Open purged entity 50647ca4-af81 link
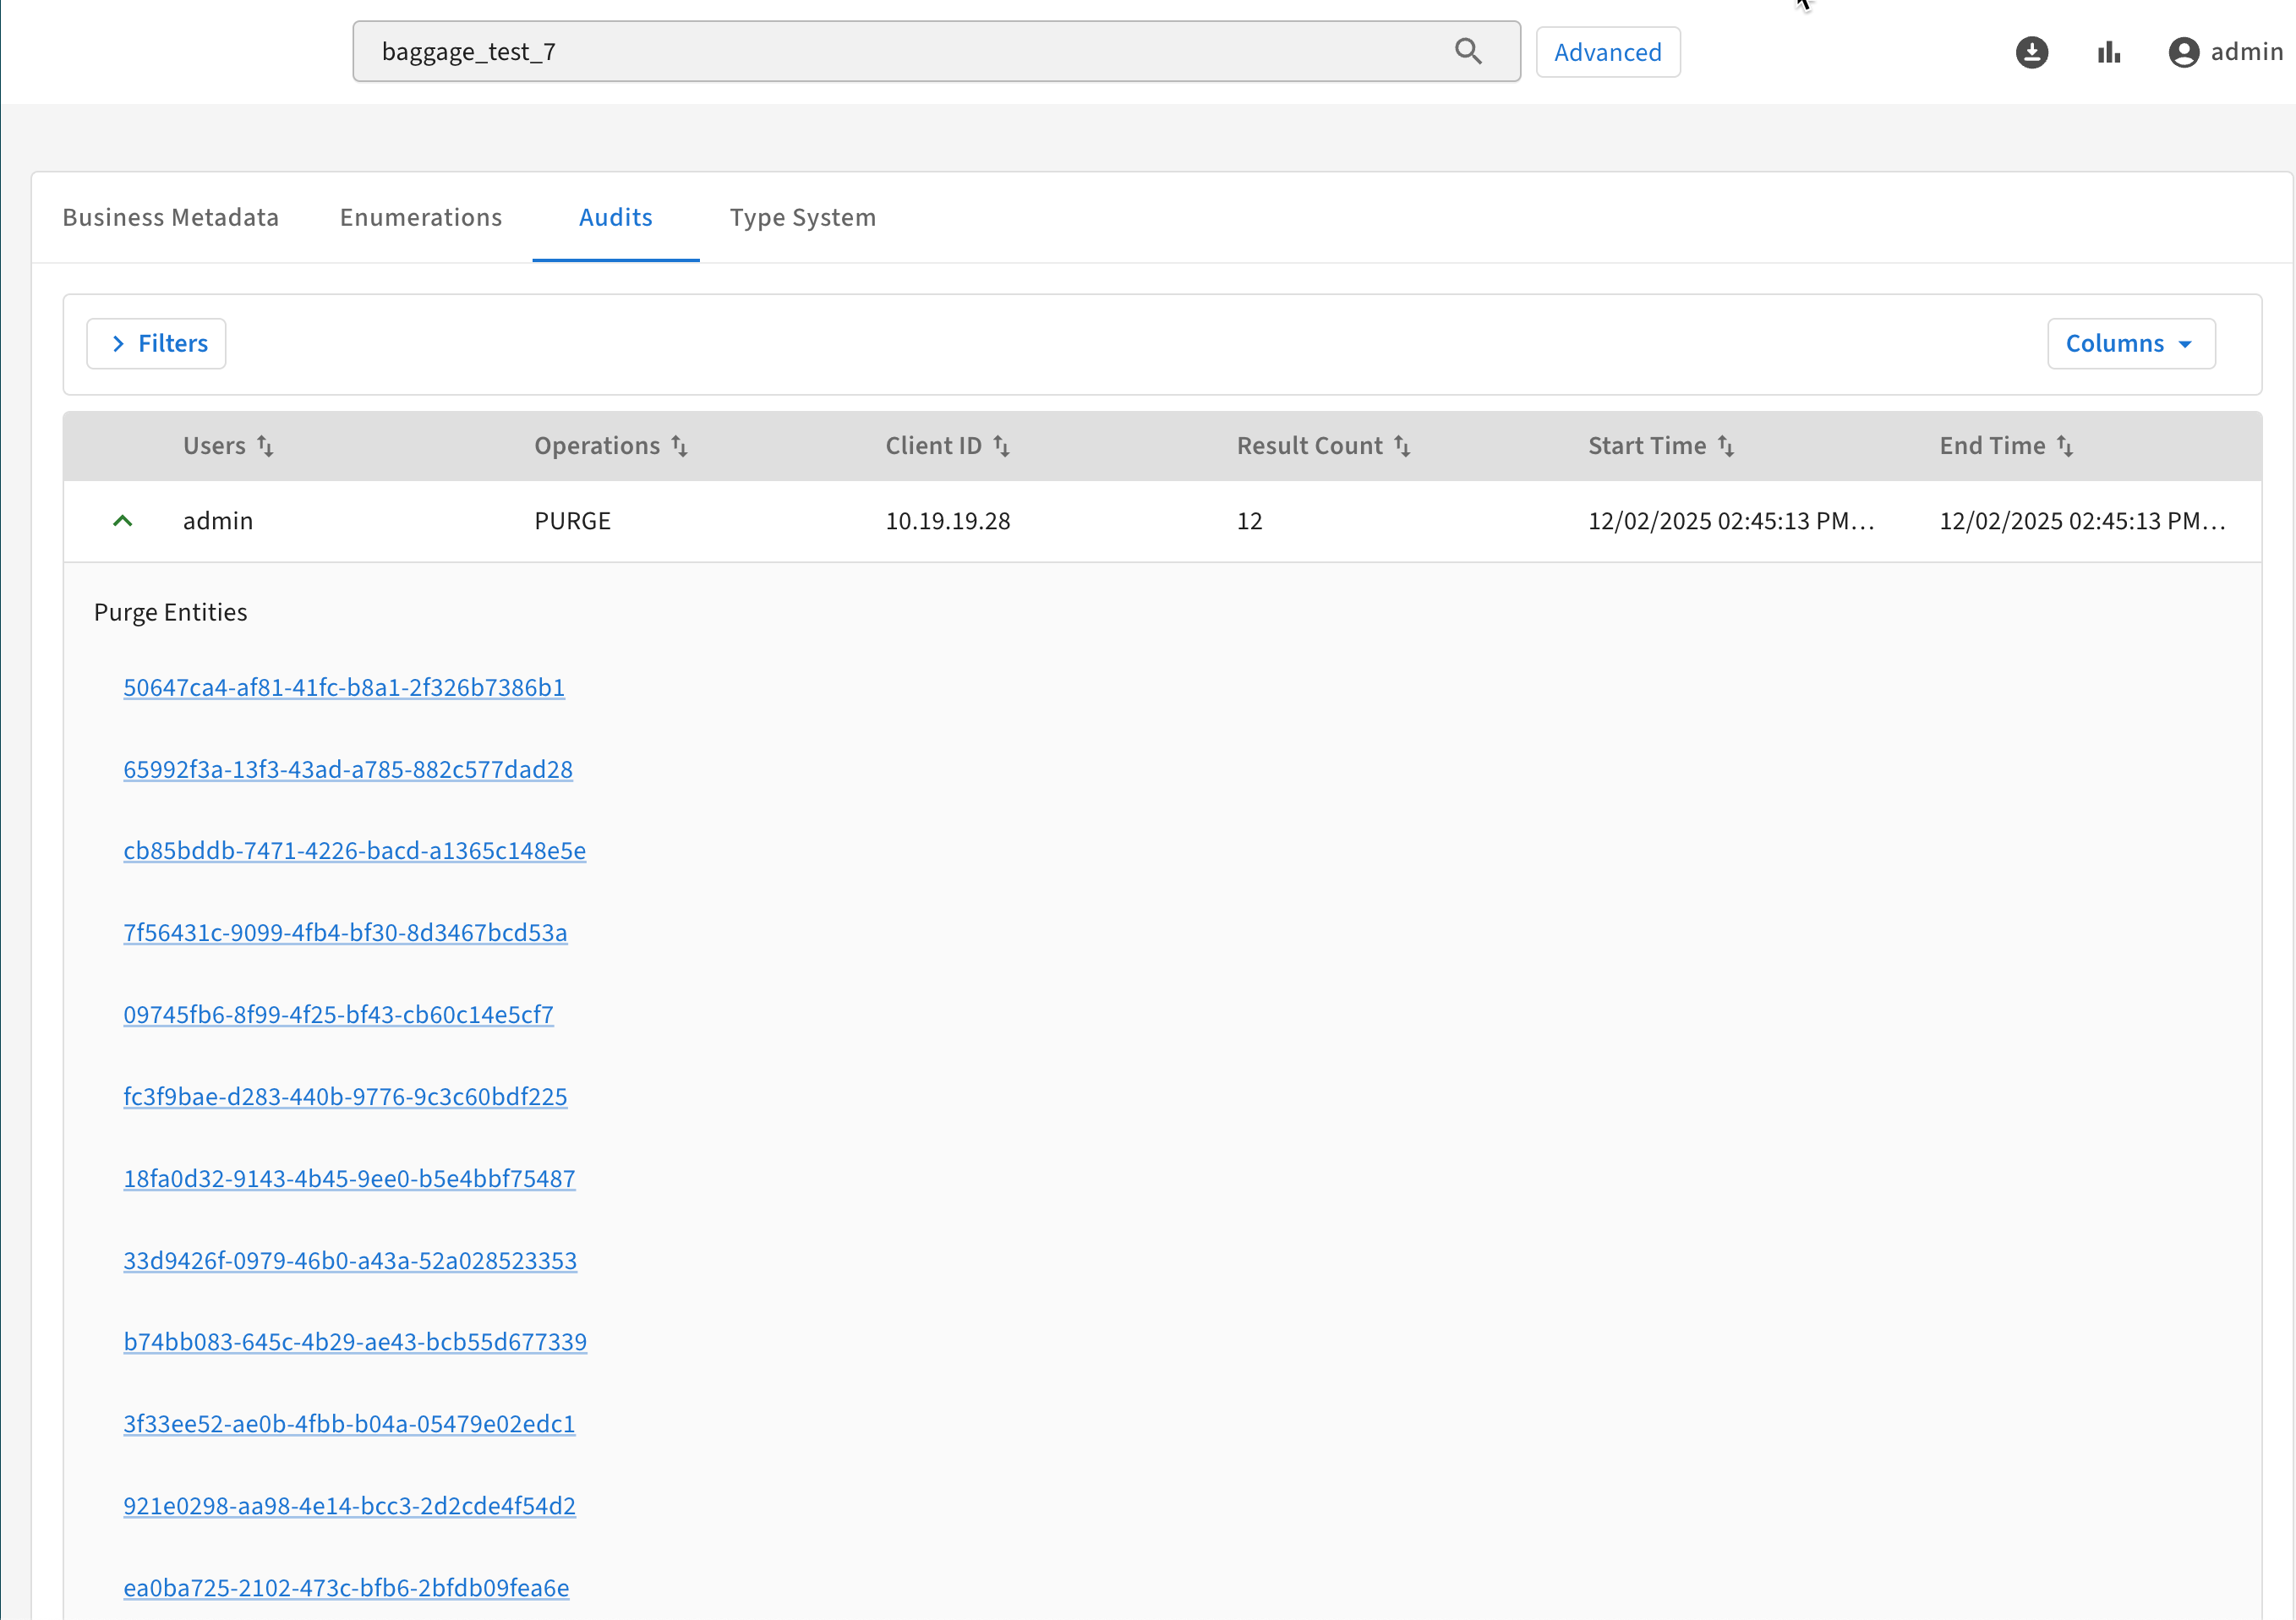This screenshot has height=1620, width=2296. [x=344, y=688]
